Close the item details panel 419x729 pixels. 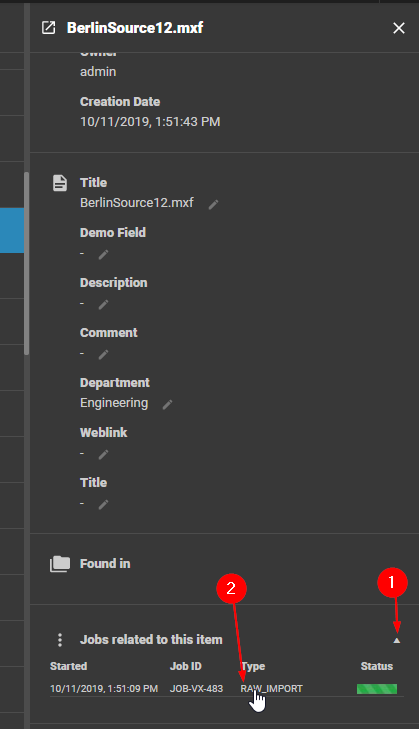click(399, 28)
